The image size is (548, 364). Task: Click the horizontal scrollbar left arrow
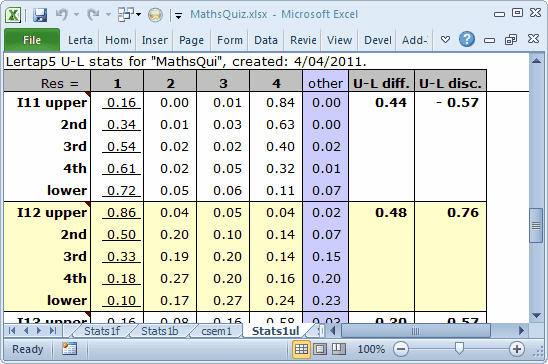point(333,330)
